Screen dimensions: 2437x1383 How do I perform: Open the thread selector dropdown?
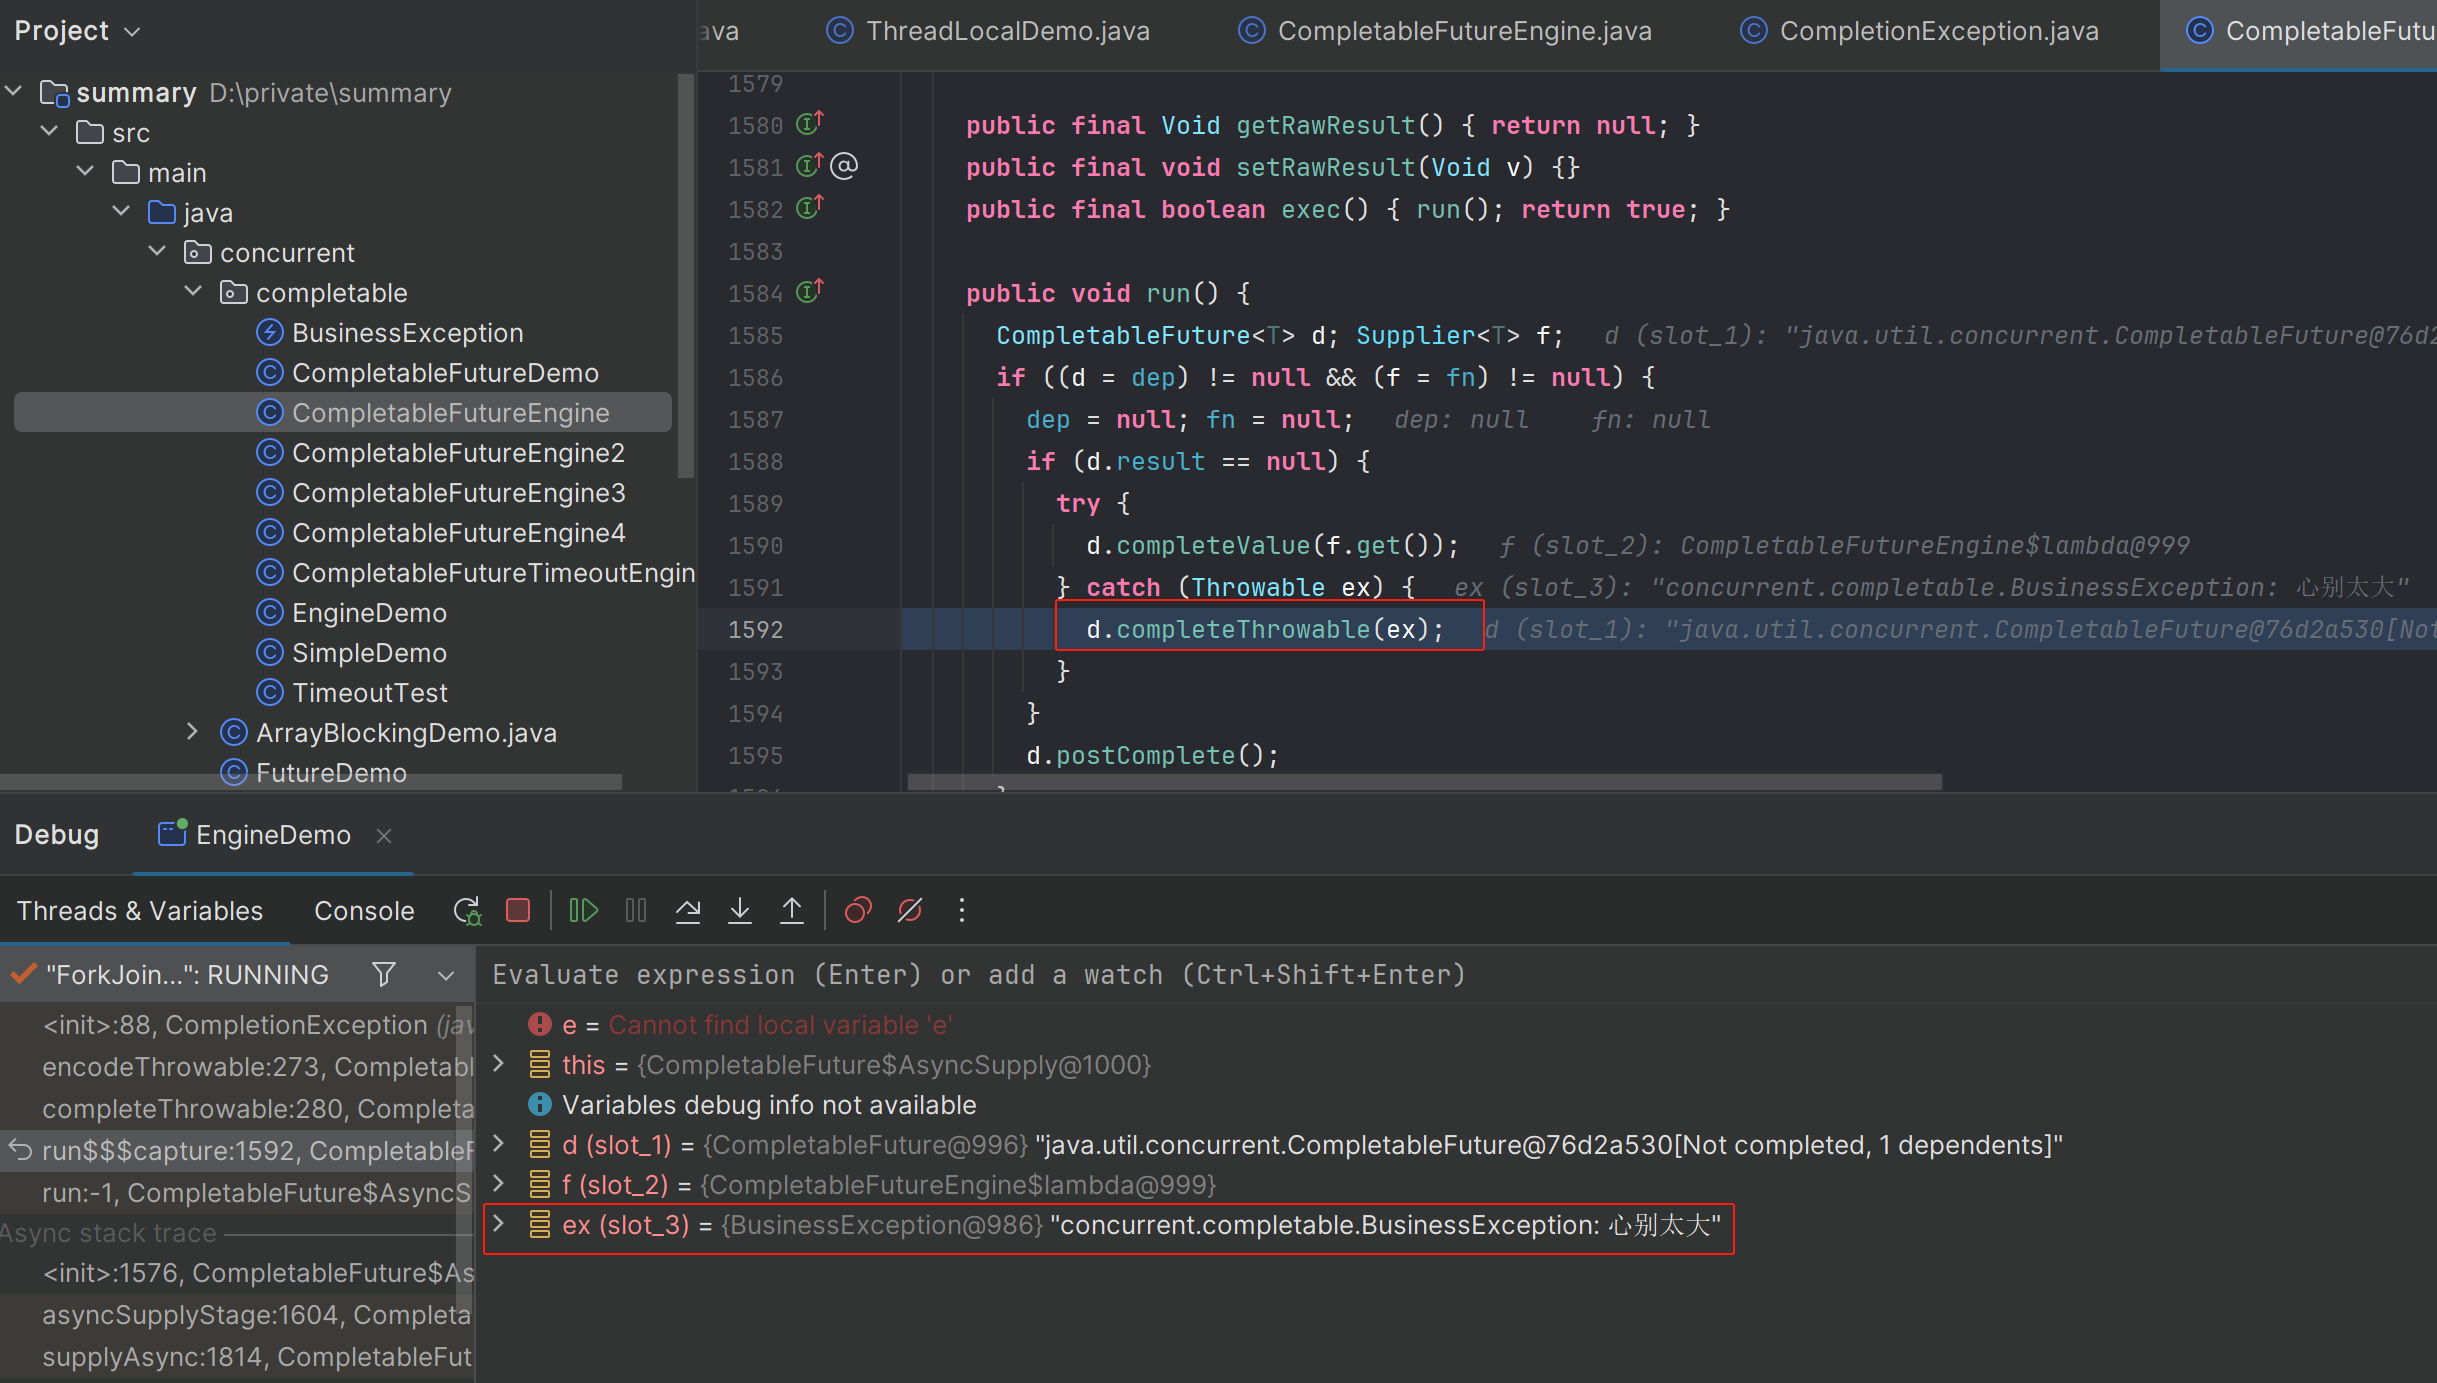click(x=446, y=975)
